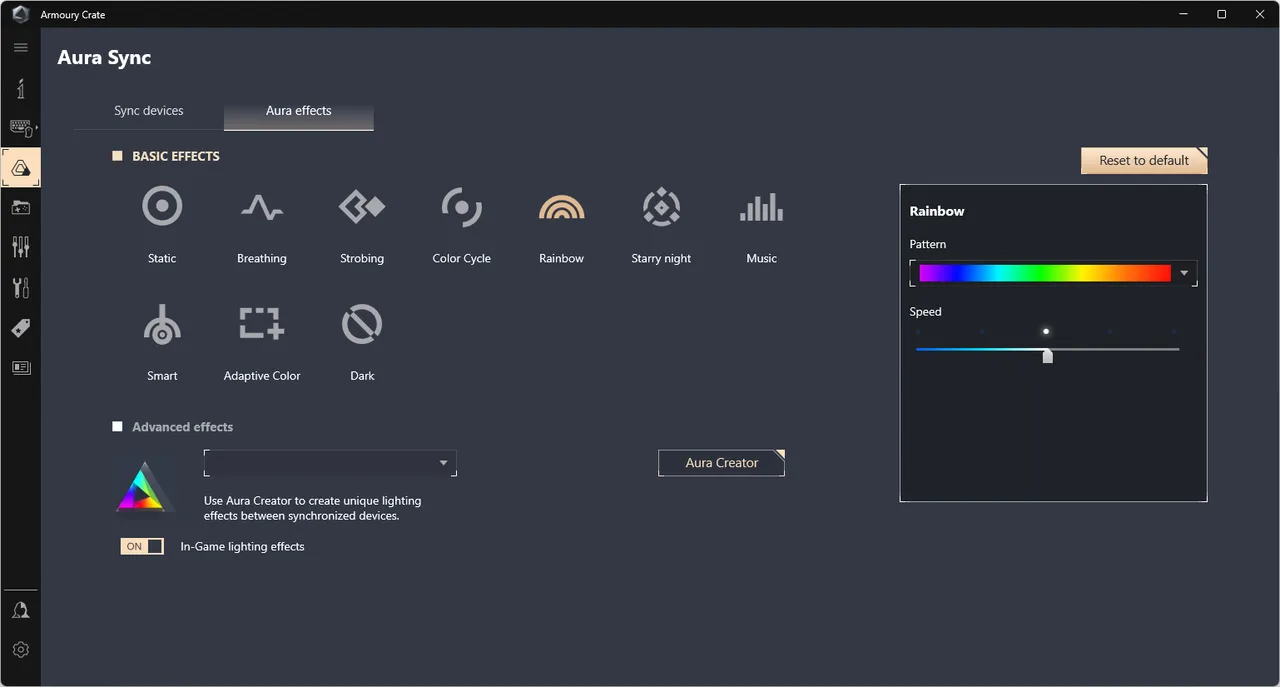Activate the Music effect
1280x687 pixels.
761,208
